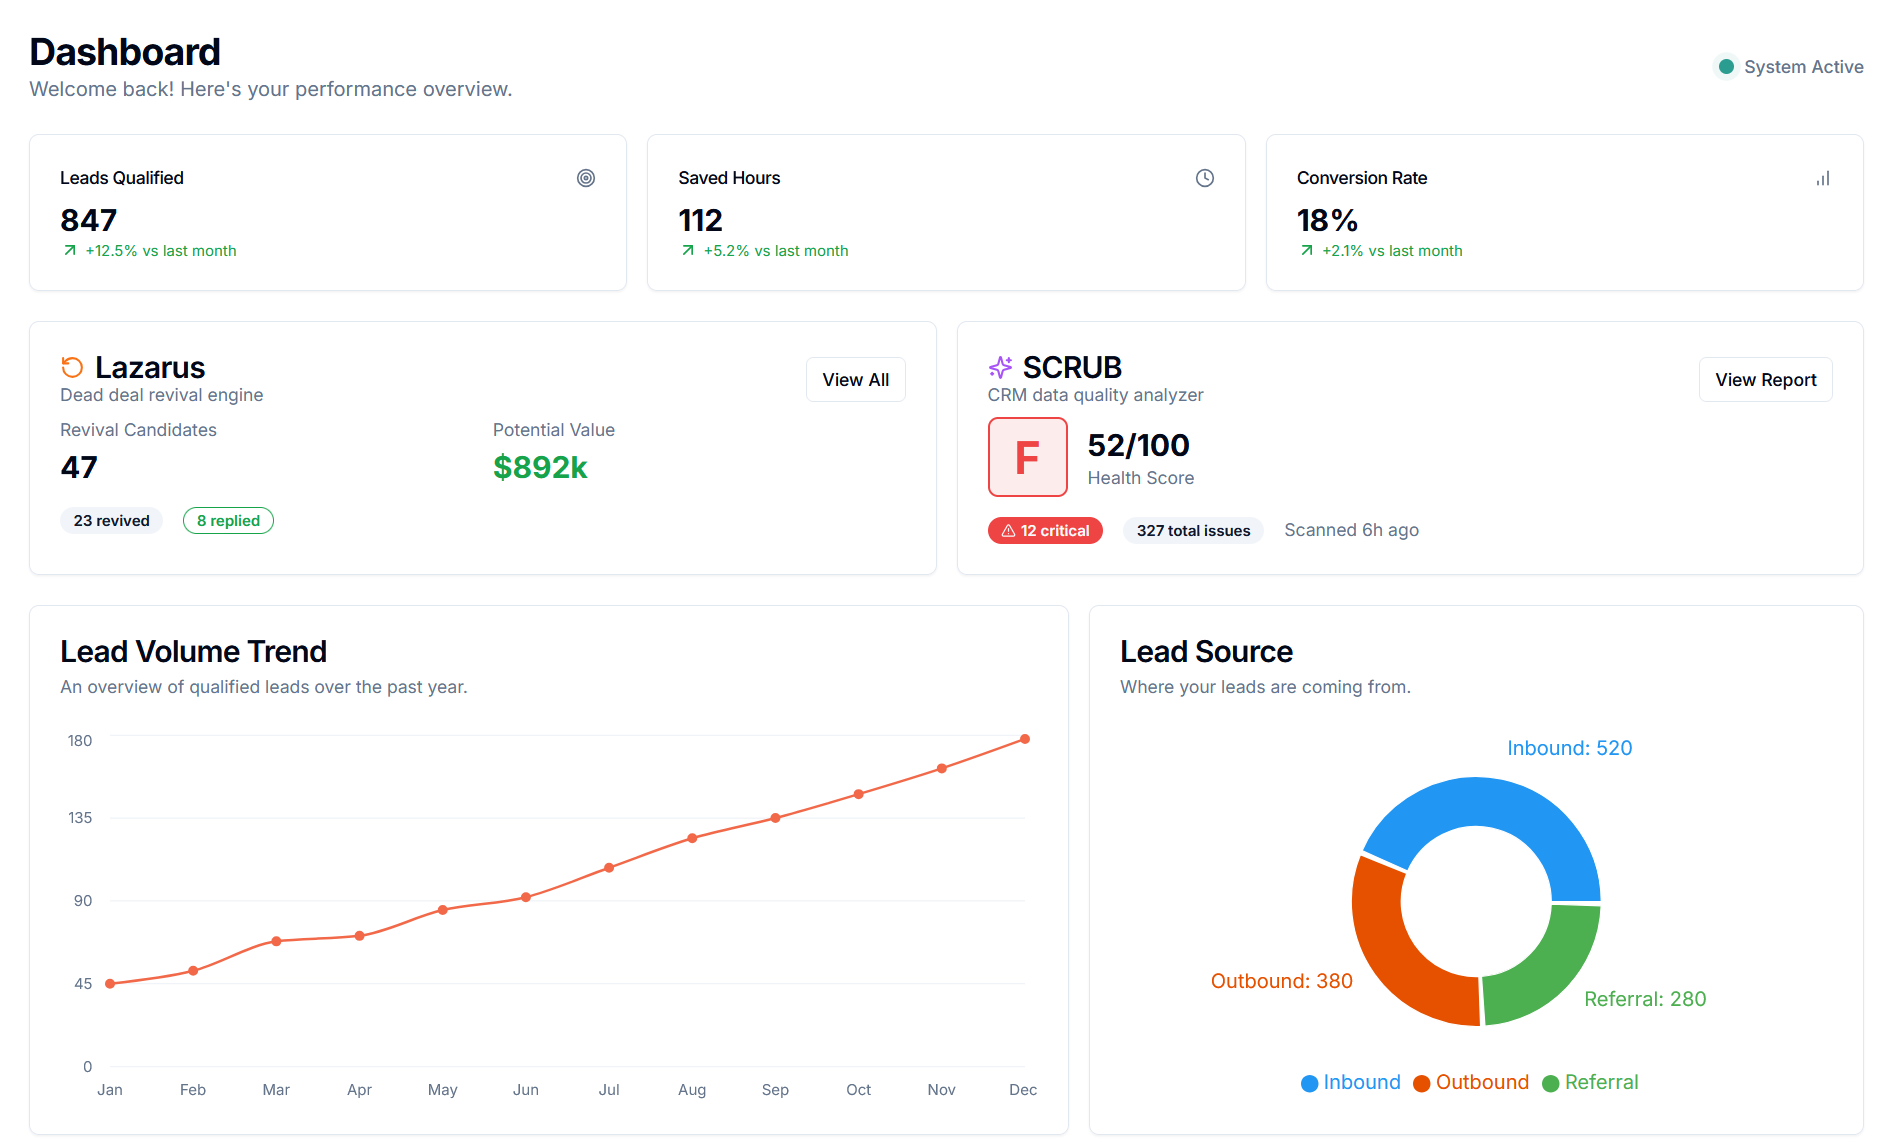The width and height of the screenshot is (1890, 1147).
Task: Click the Dashboard page title
Action: [124, 51]
